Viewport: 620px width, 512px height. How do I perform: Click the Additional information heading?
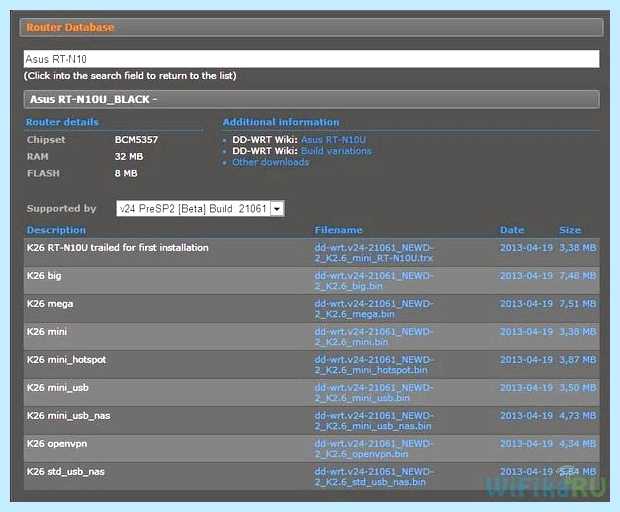(281, 122)
